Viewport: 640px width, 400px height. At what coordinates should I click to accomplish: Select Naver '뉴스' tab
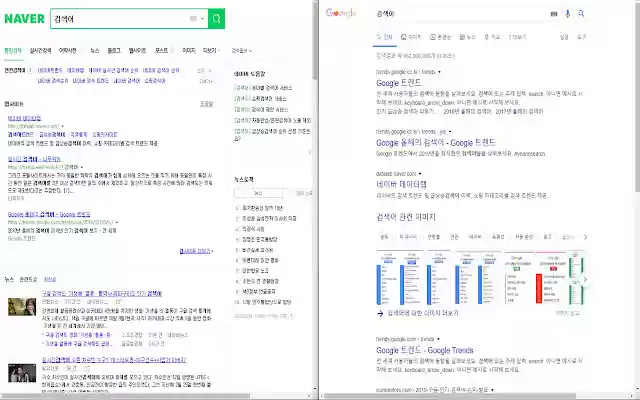click(x=95, y=51)
